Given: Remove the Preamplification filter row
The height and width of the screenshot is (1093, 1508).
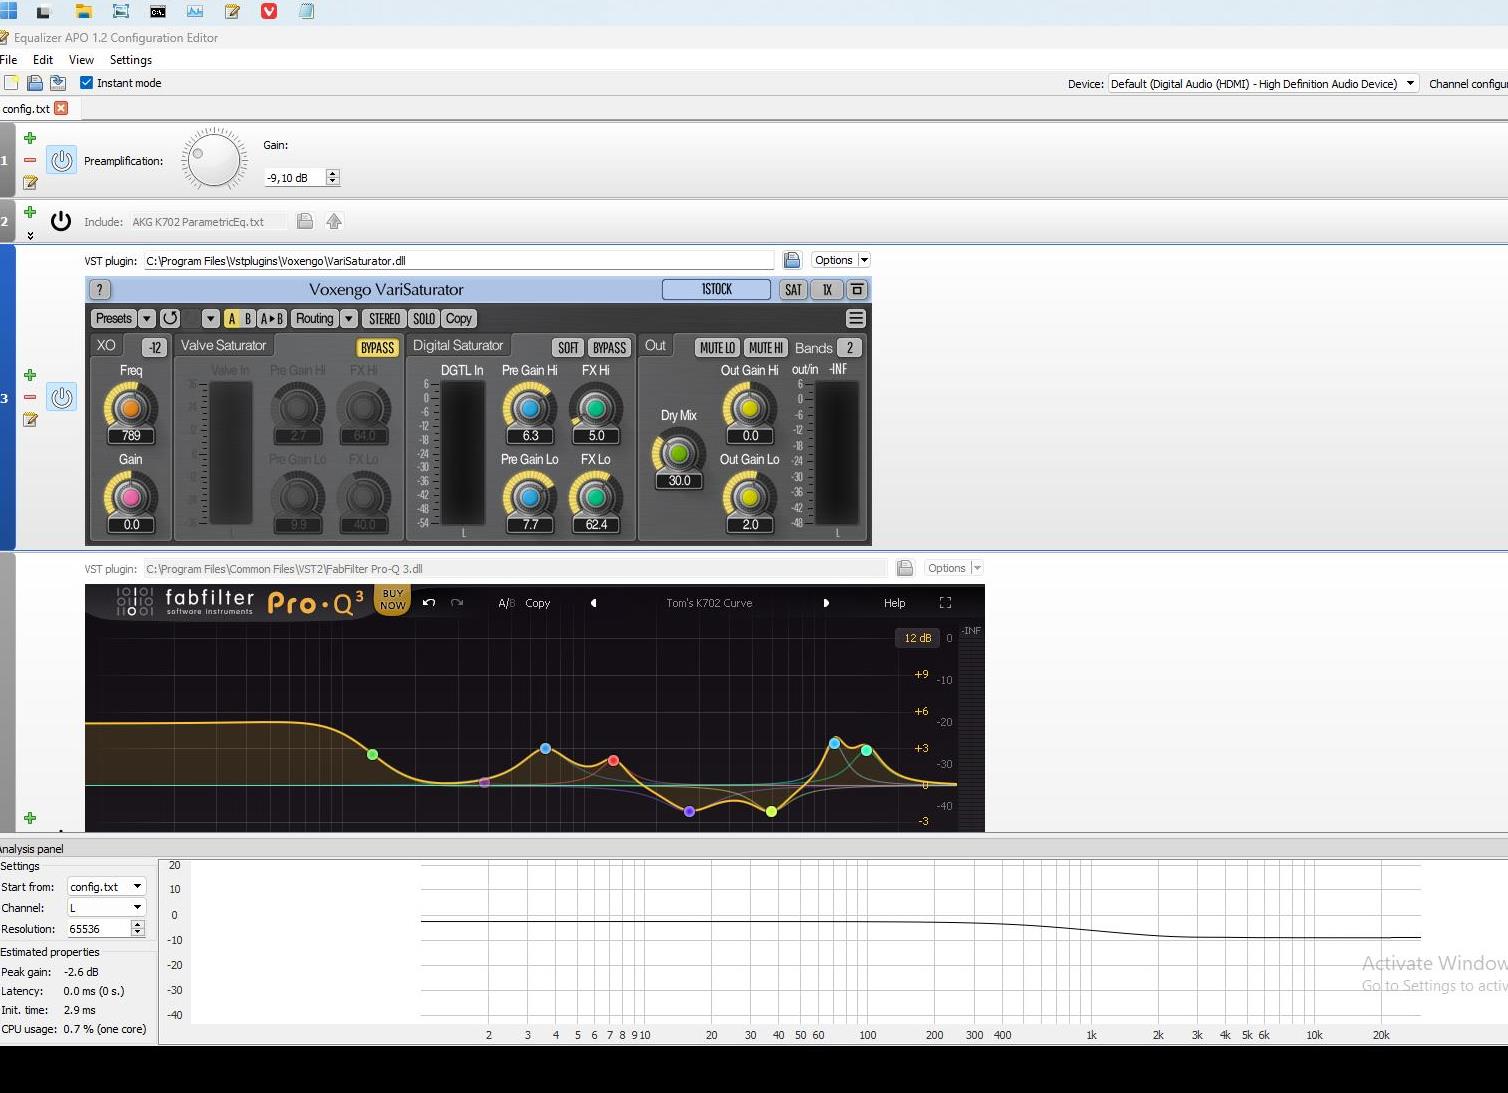Looking at the screenshot, I should (x=30, y=160).
